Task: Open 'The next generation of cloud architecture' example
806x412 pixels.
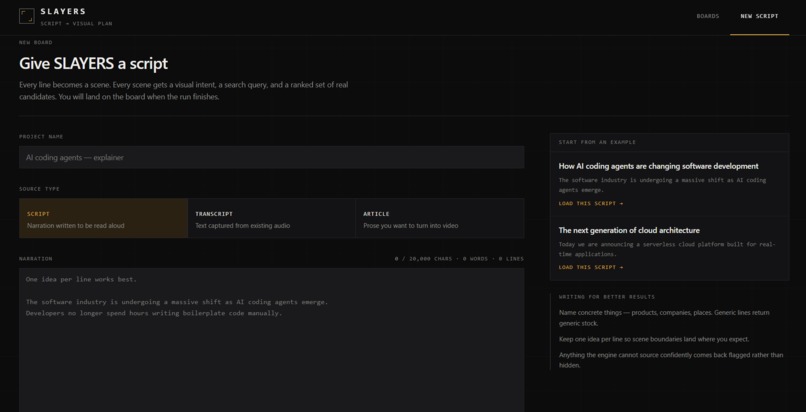Action: (629, 230)
